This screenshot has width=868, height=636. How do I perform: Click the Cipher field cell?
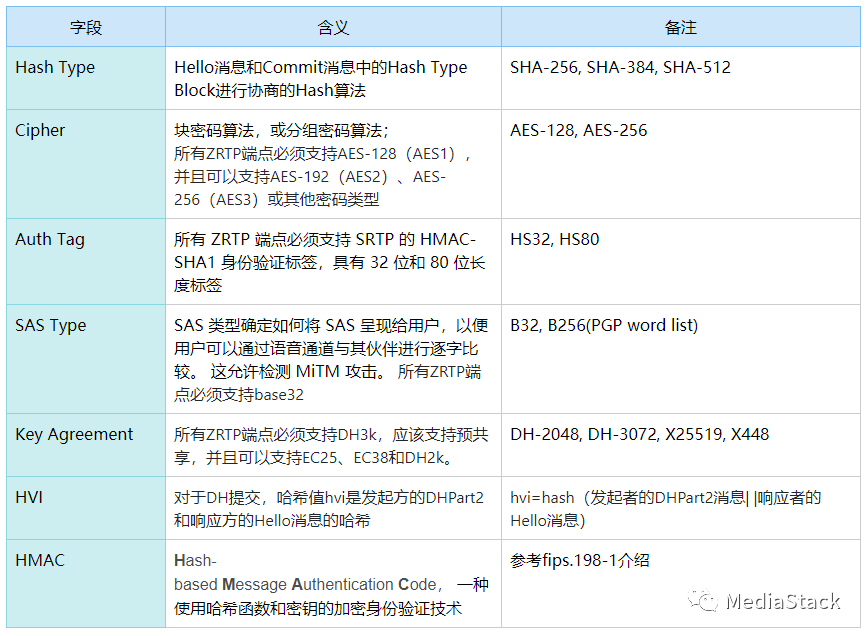40,131
